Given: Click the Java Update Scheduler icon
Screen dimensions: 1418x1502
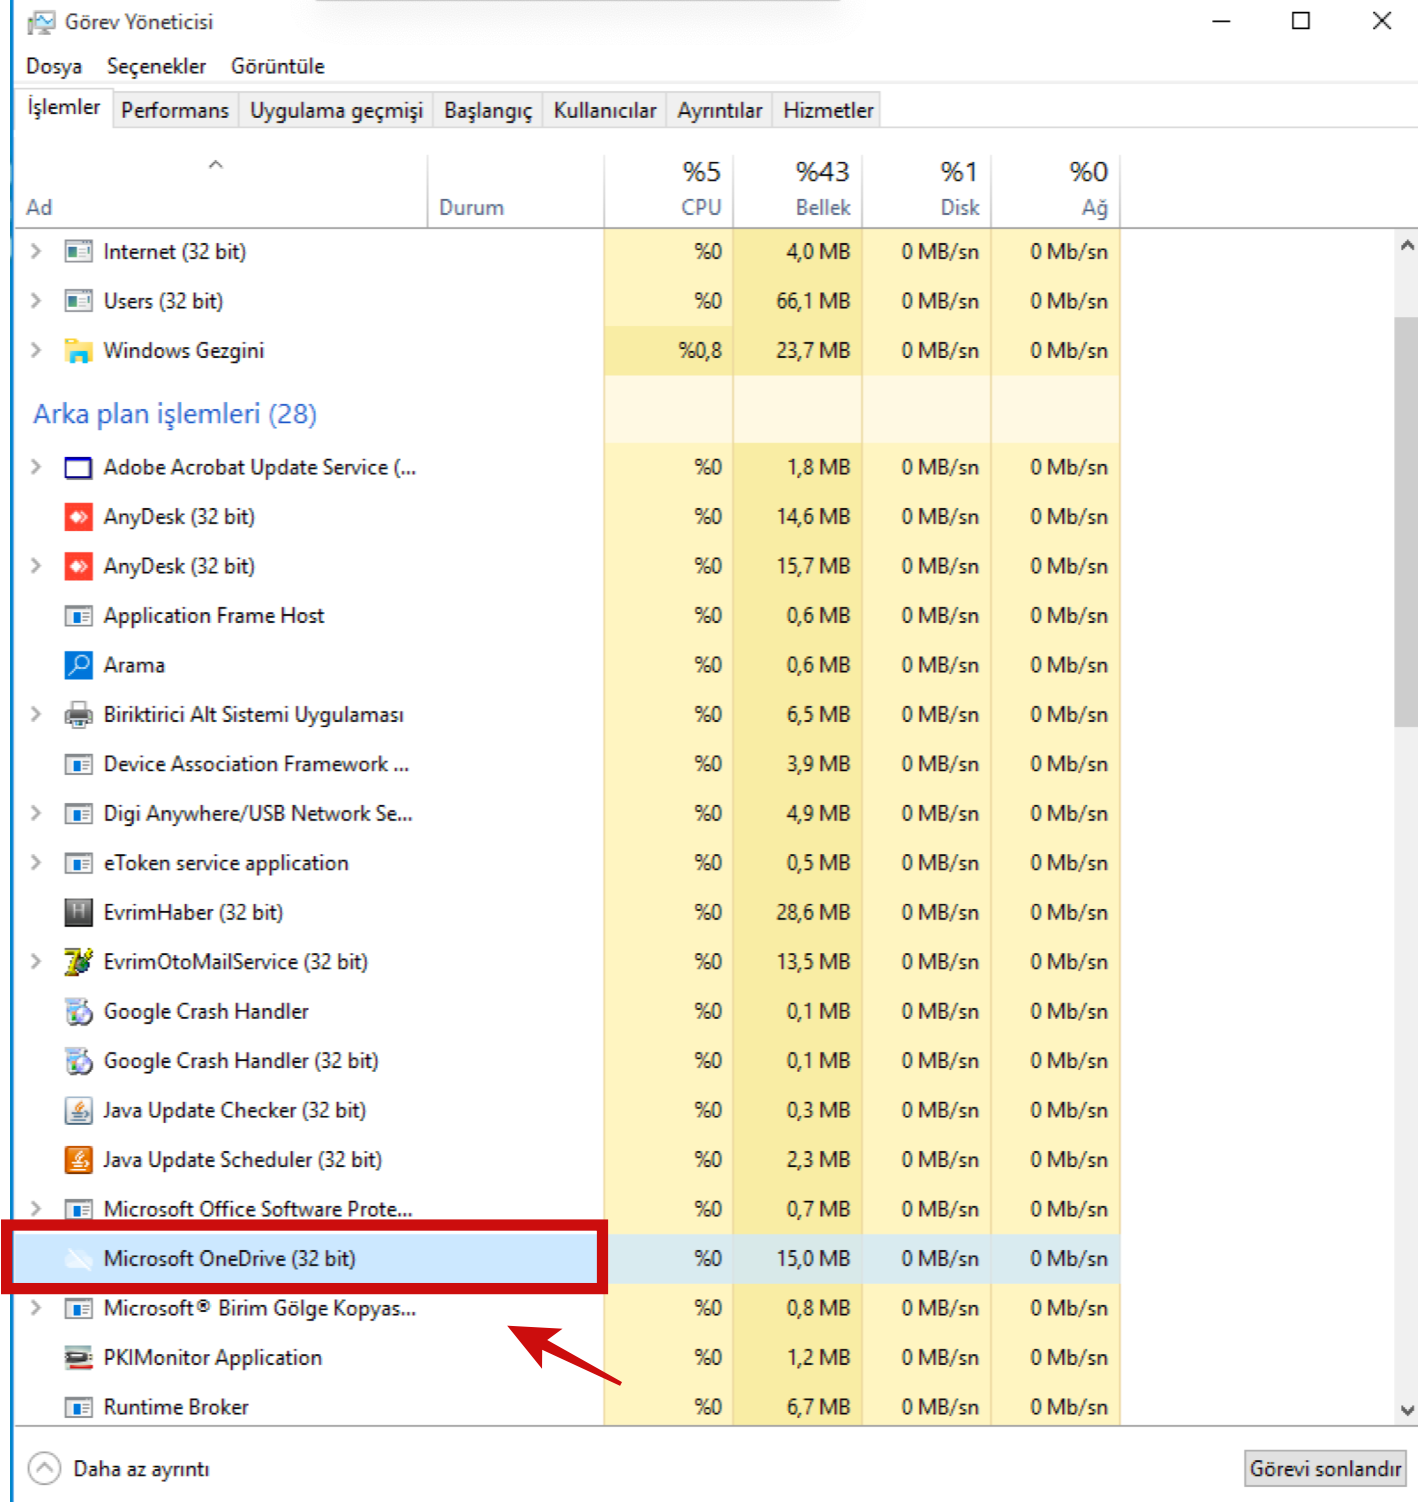Looking at the screenshot, I should (x=78, y=1160).
